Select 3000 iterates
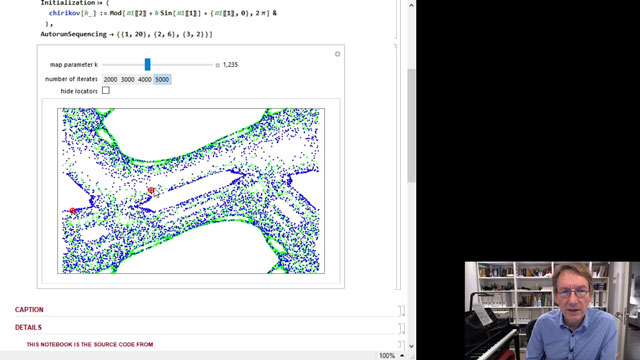 click(x=127, y=80)
